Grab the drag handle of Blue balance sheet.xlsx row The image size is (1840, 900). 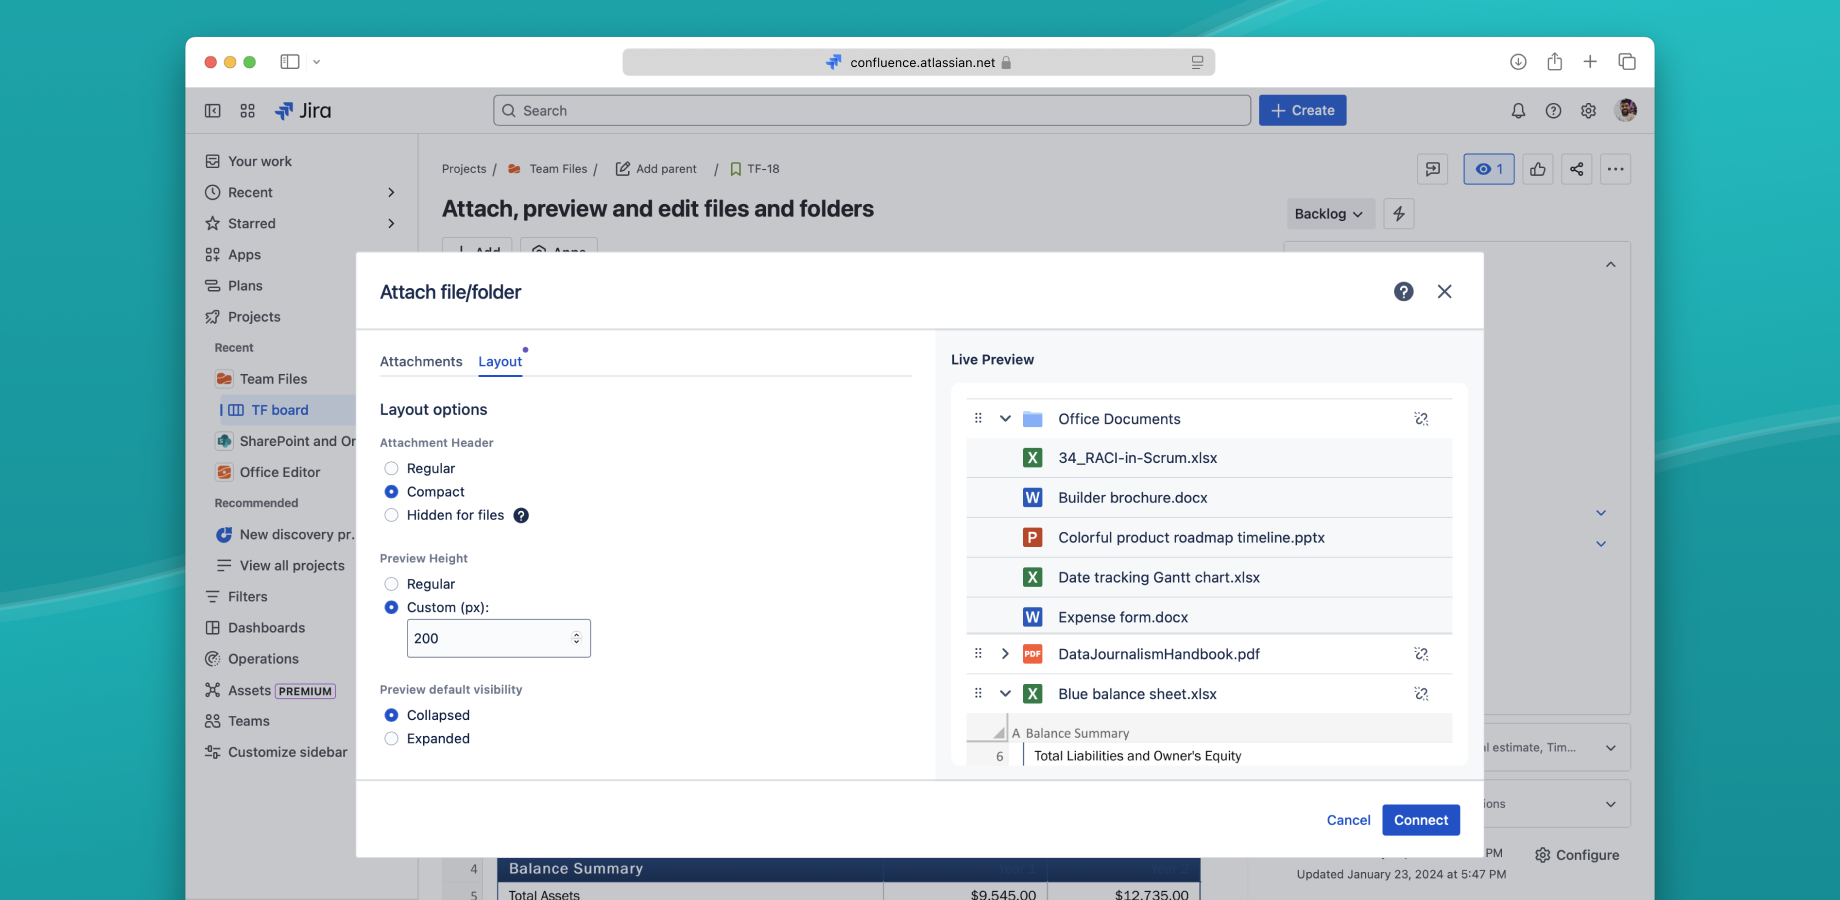pyautogui.click(x=978, y=694)
